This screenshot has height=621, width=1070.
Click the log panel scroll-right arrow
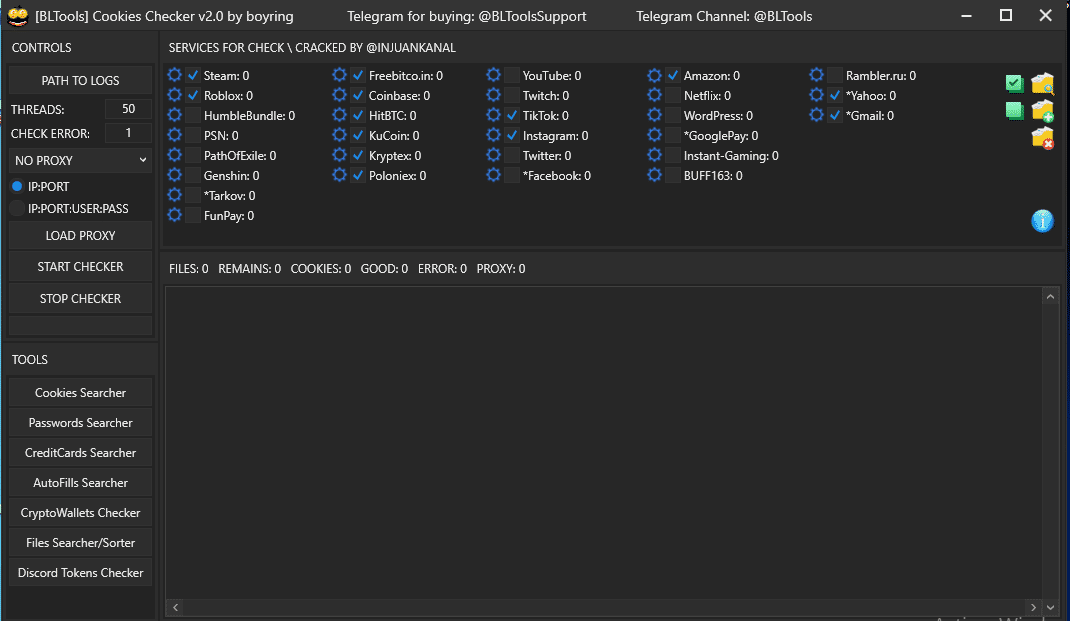[x=1033, y=607]
